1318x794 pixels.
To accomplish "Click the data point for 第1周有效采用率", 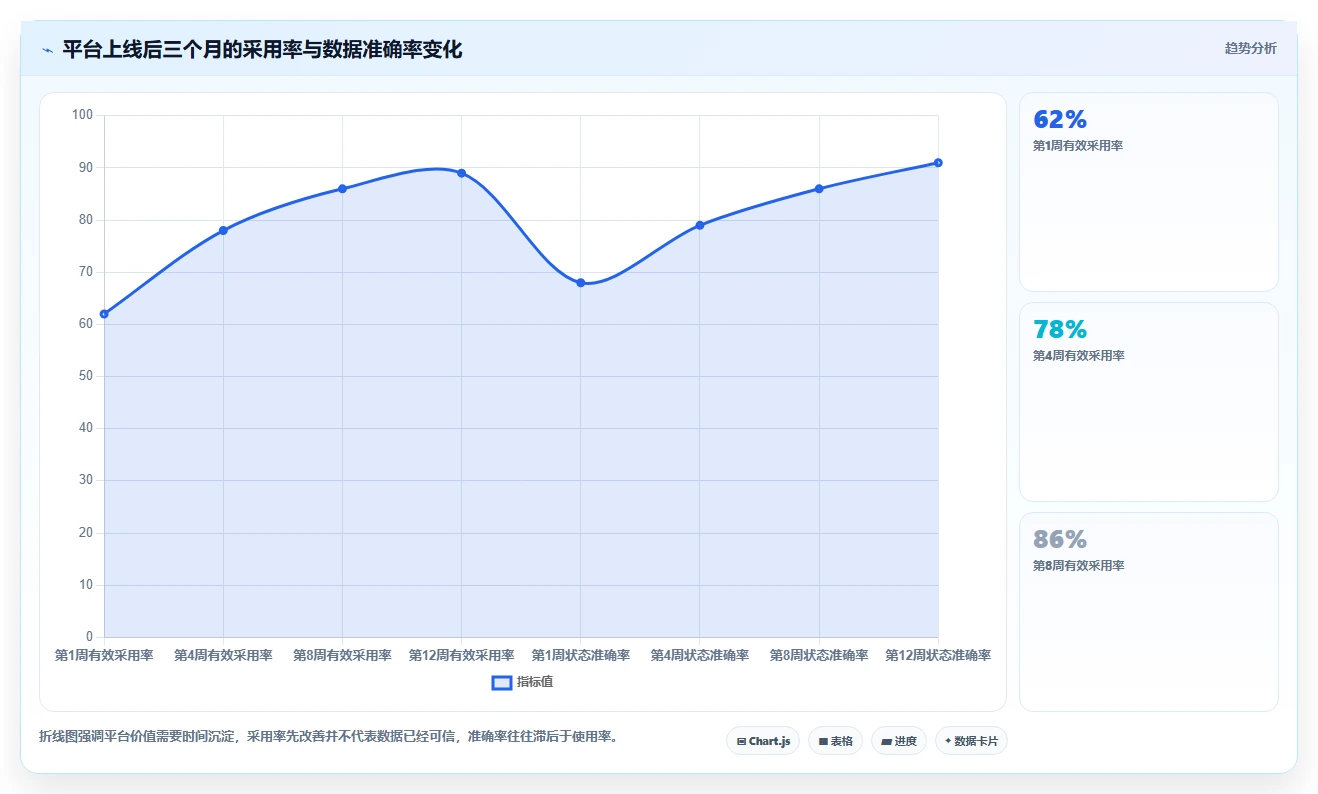I will 104,314.
